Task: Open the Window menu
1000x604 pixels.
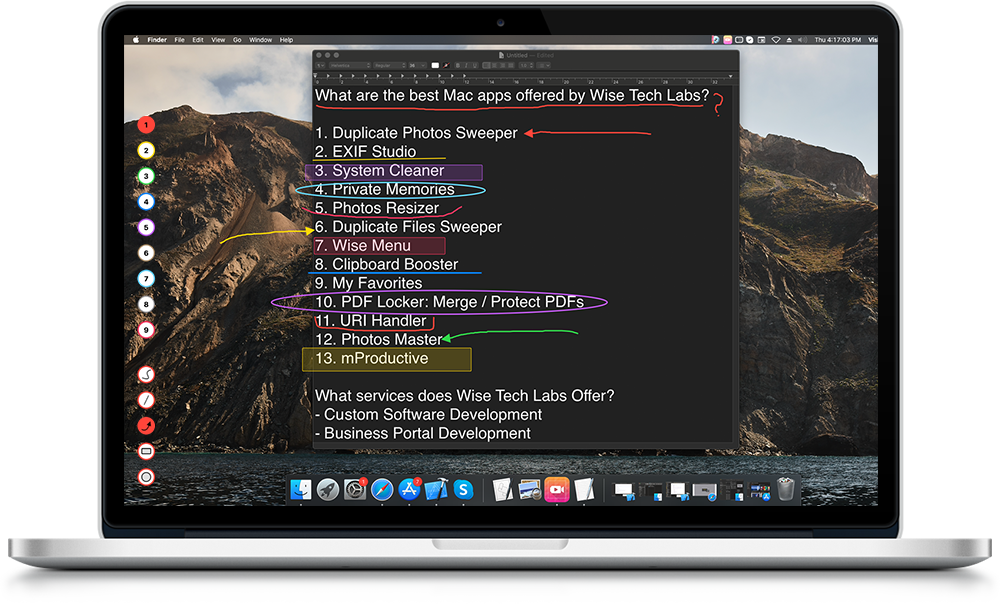Action: click(x=260, y=40)
